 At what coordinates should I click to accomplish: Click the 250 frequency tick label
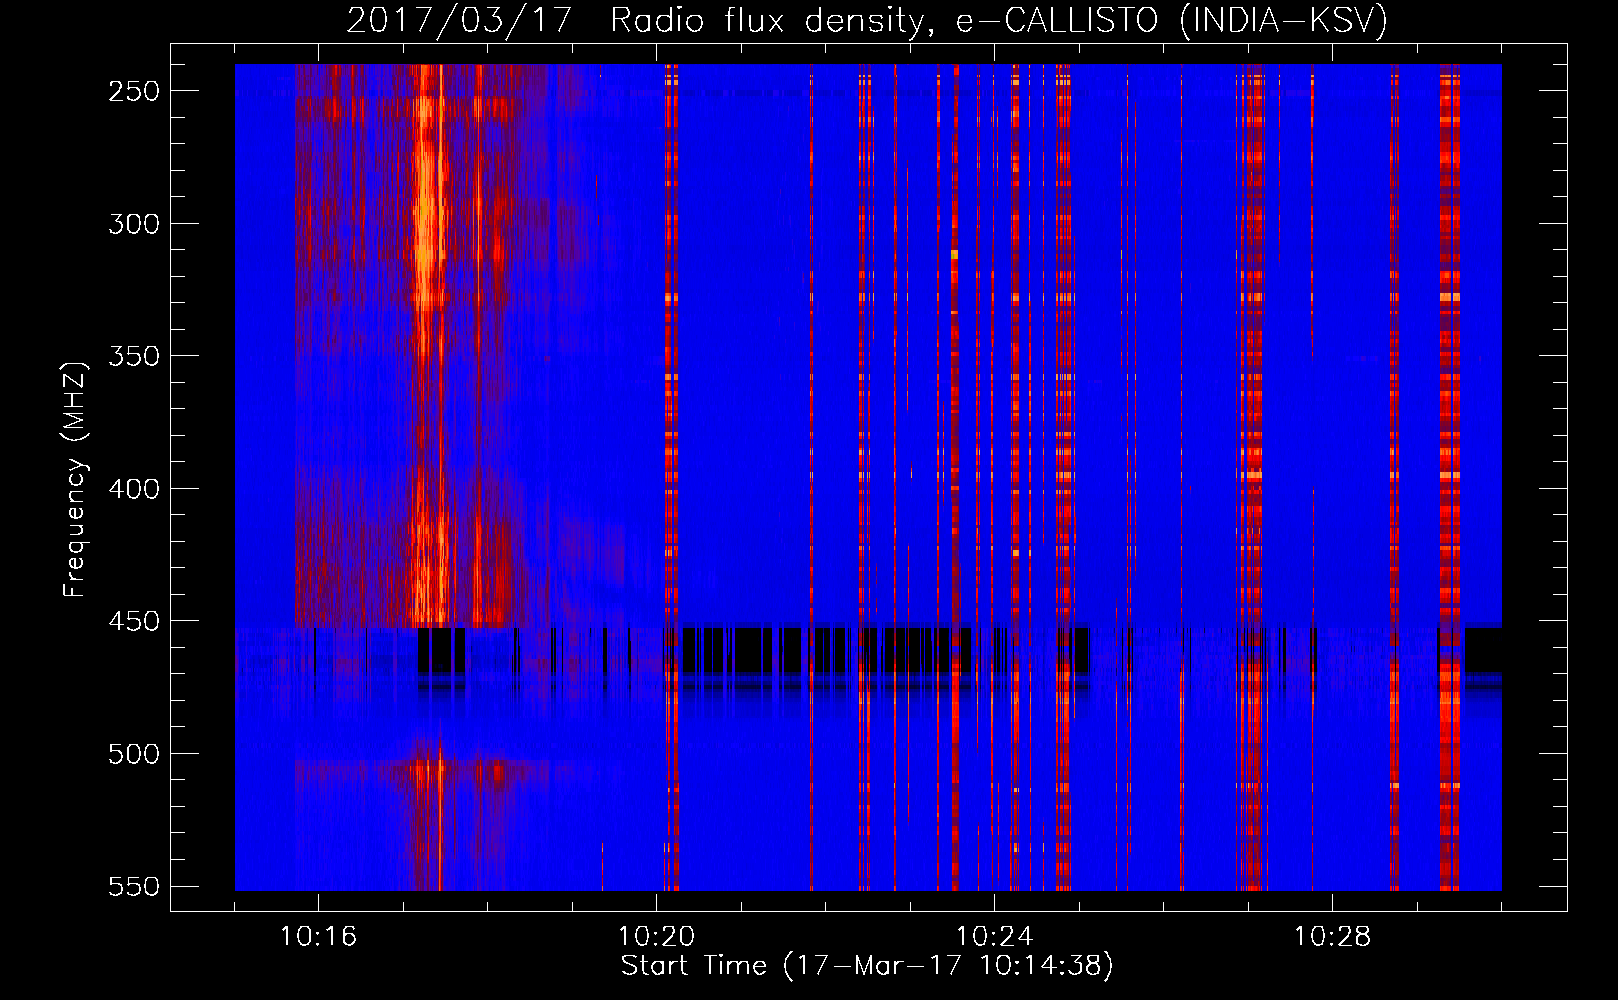134,91
